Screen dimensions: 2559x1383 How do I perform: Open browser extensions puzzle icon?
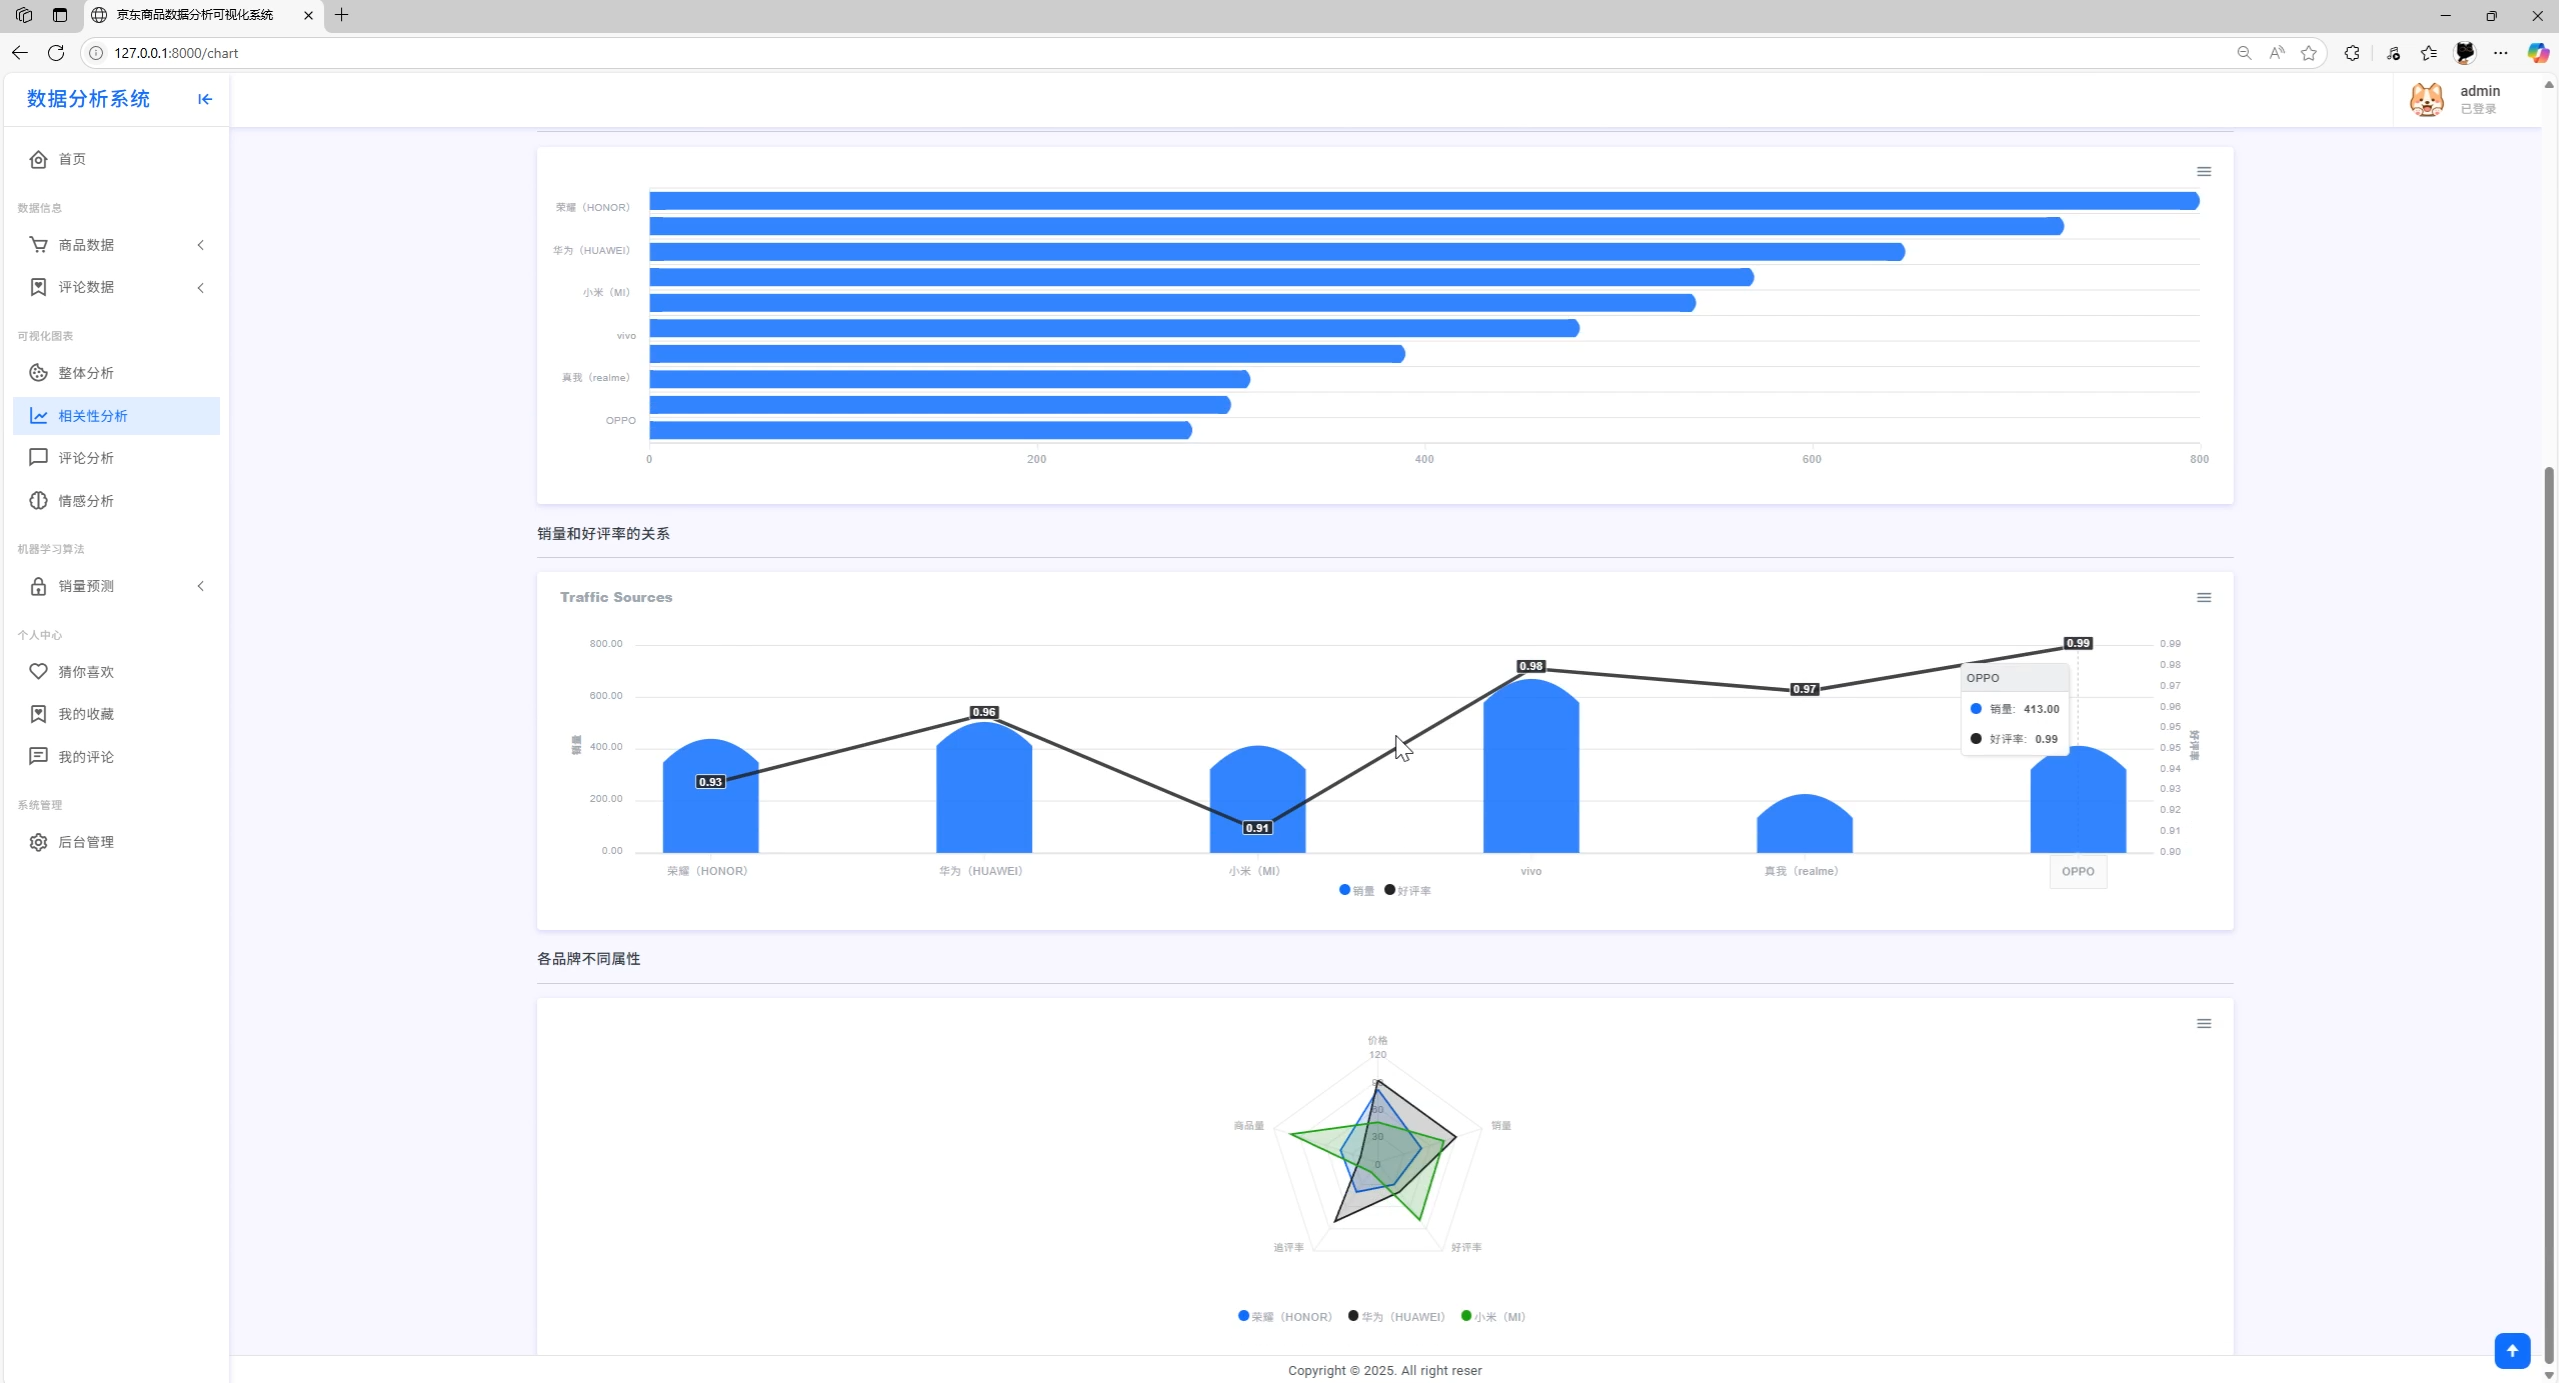tap(2352, 53)
